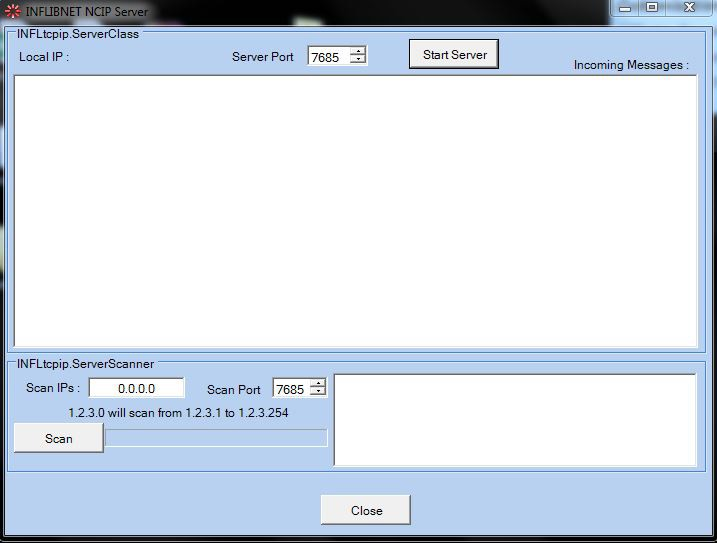
Task: Decrease the Server Port value with down arrow
Action: [357, 61]
